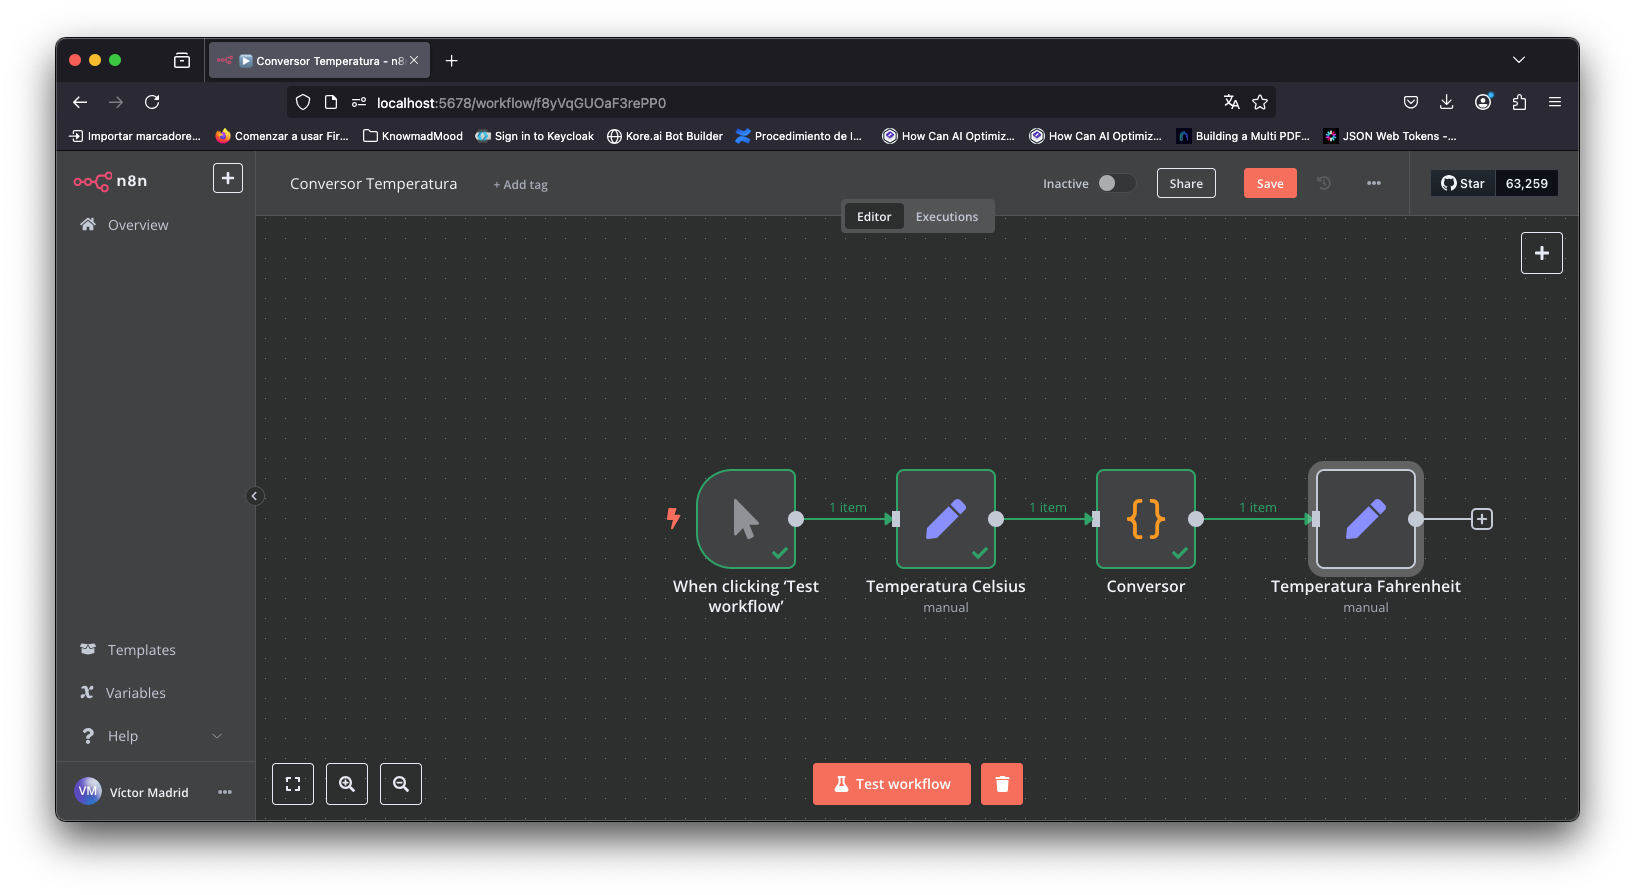Open the KnowmadMood bookmarks folder
Screen dimensions: 1635x895
coord(413,136)
